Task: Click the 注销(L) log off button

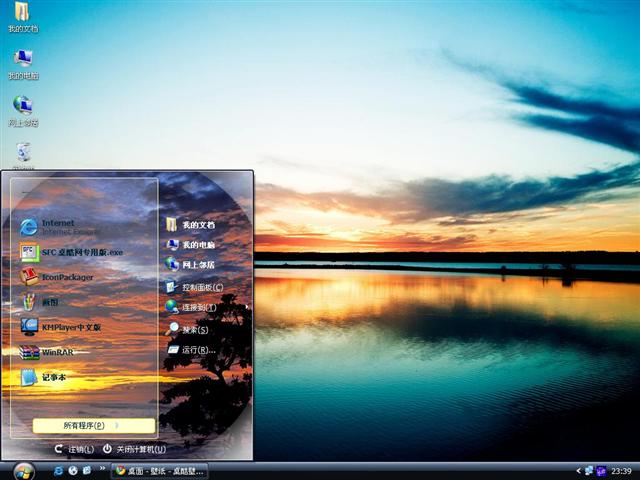Action: point(75,449)
